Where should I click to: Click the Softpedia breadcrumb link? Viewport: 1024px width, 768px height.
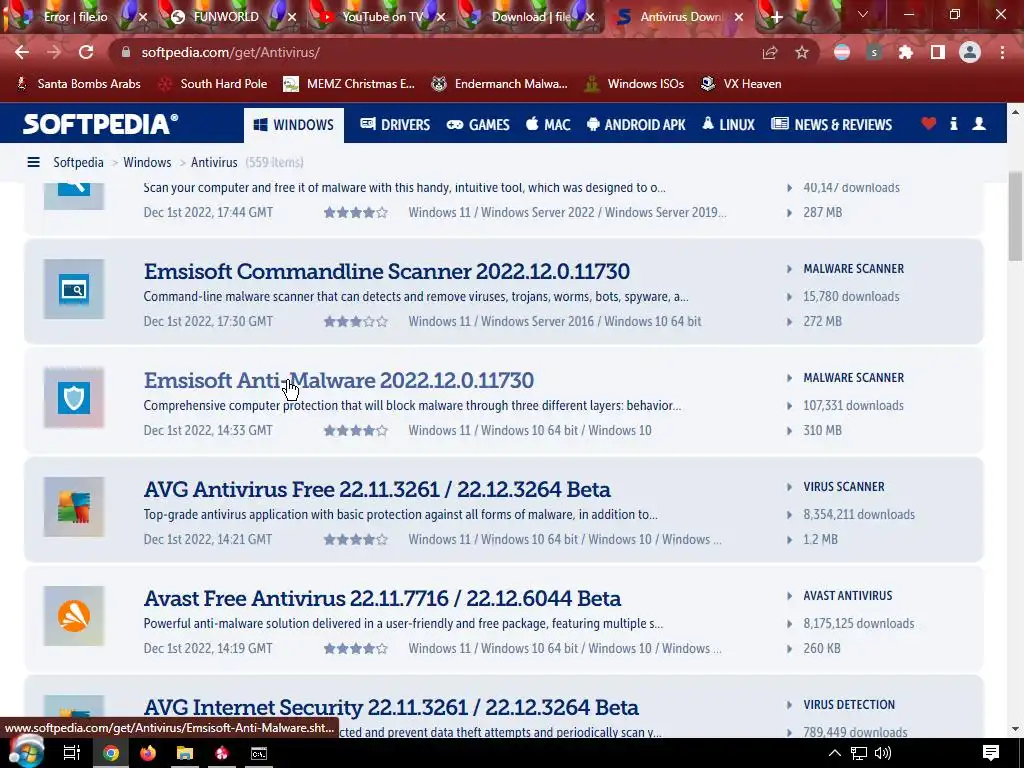[78, 162]
